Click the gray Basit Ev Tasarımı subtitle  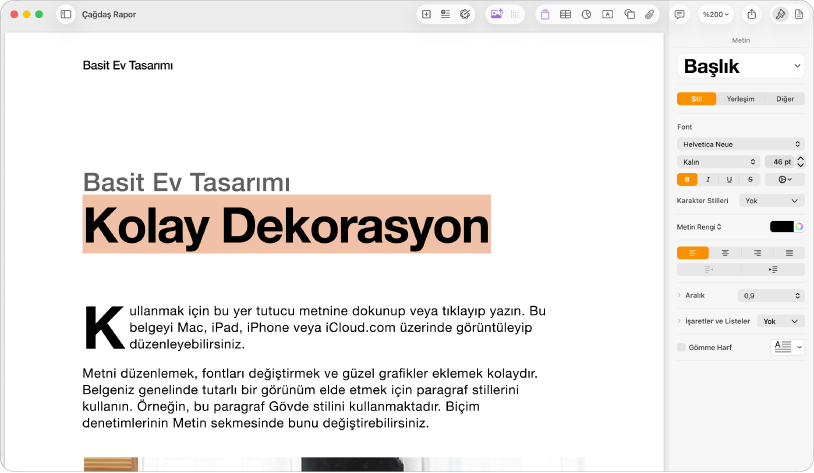tap(186, 182)
